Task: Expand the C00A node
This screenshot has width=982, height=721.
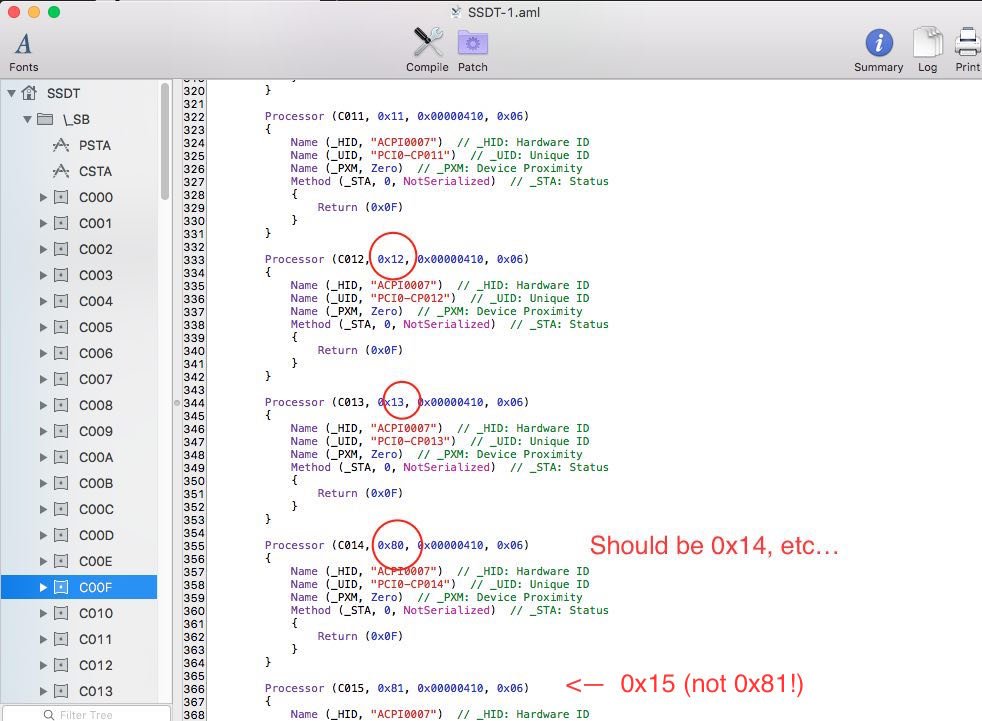Action: tap(43, 457)
